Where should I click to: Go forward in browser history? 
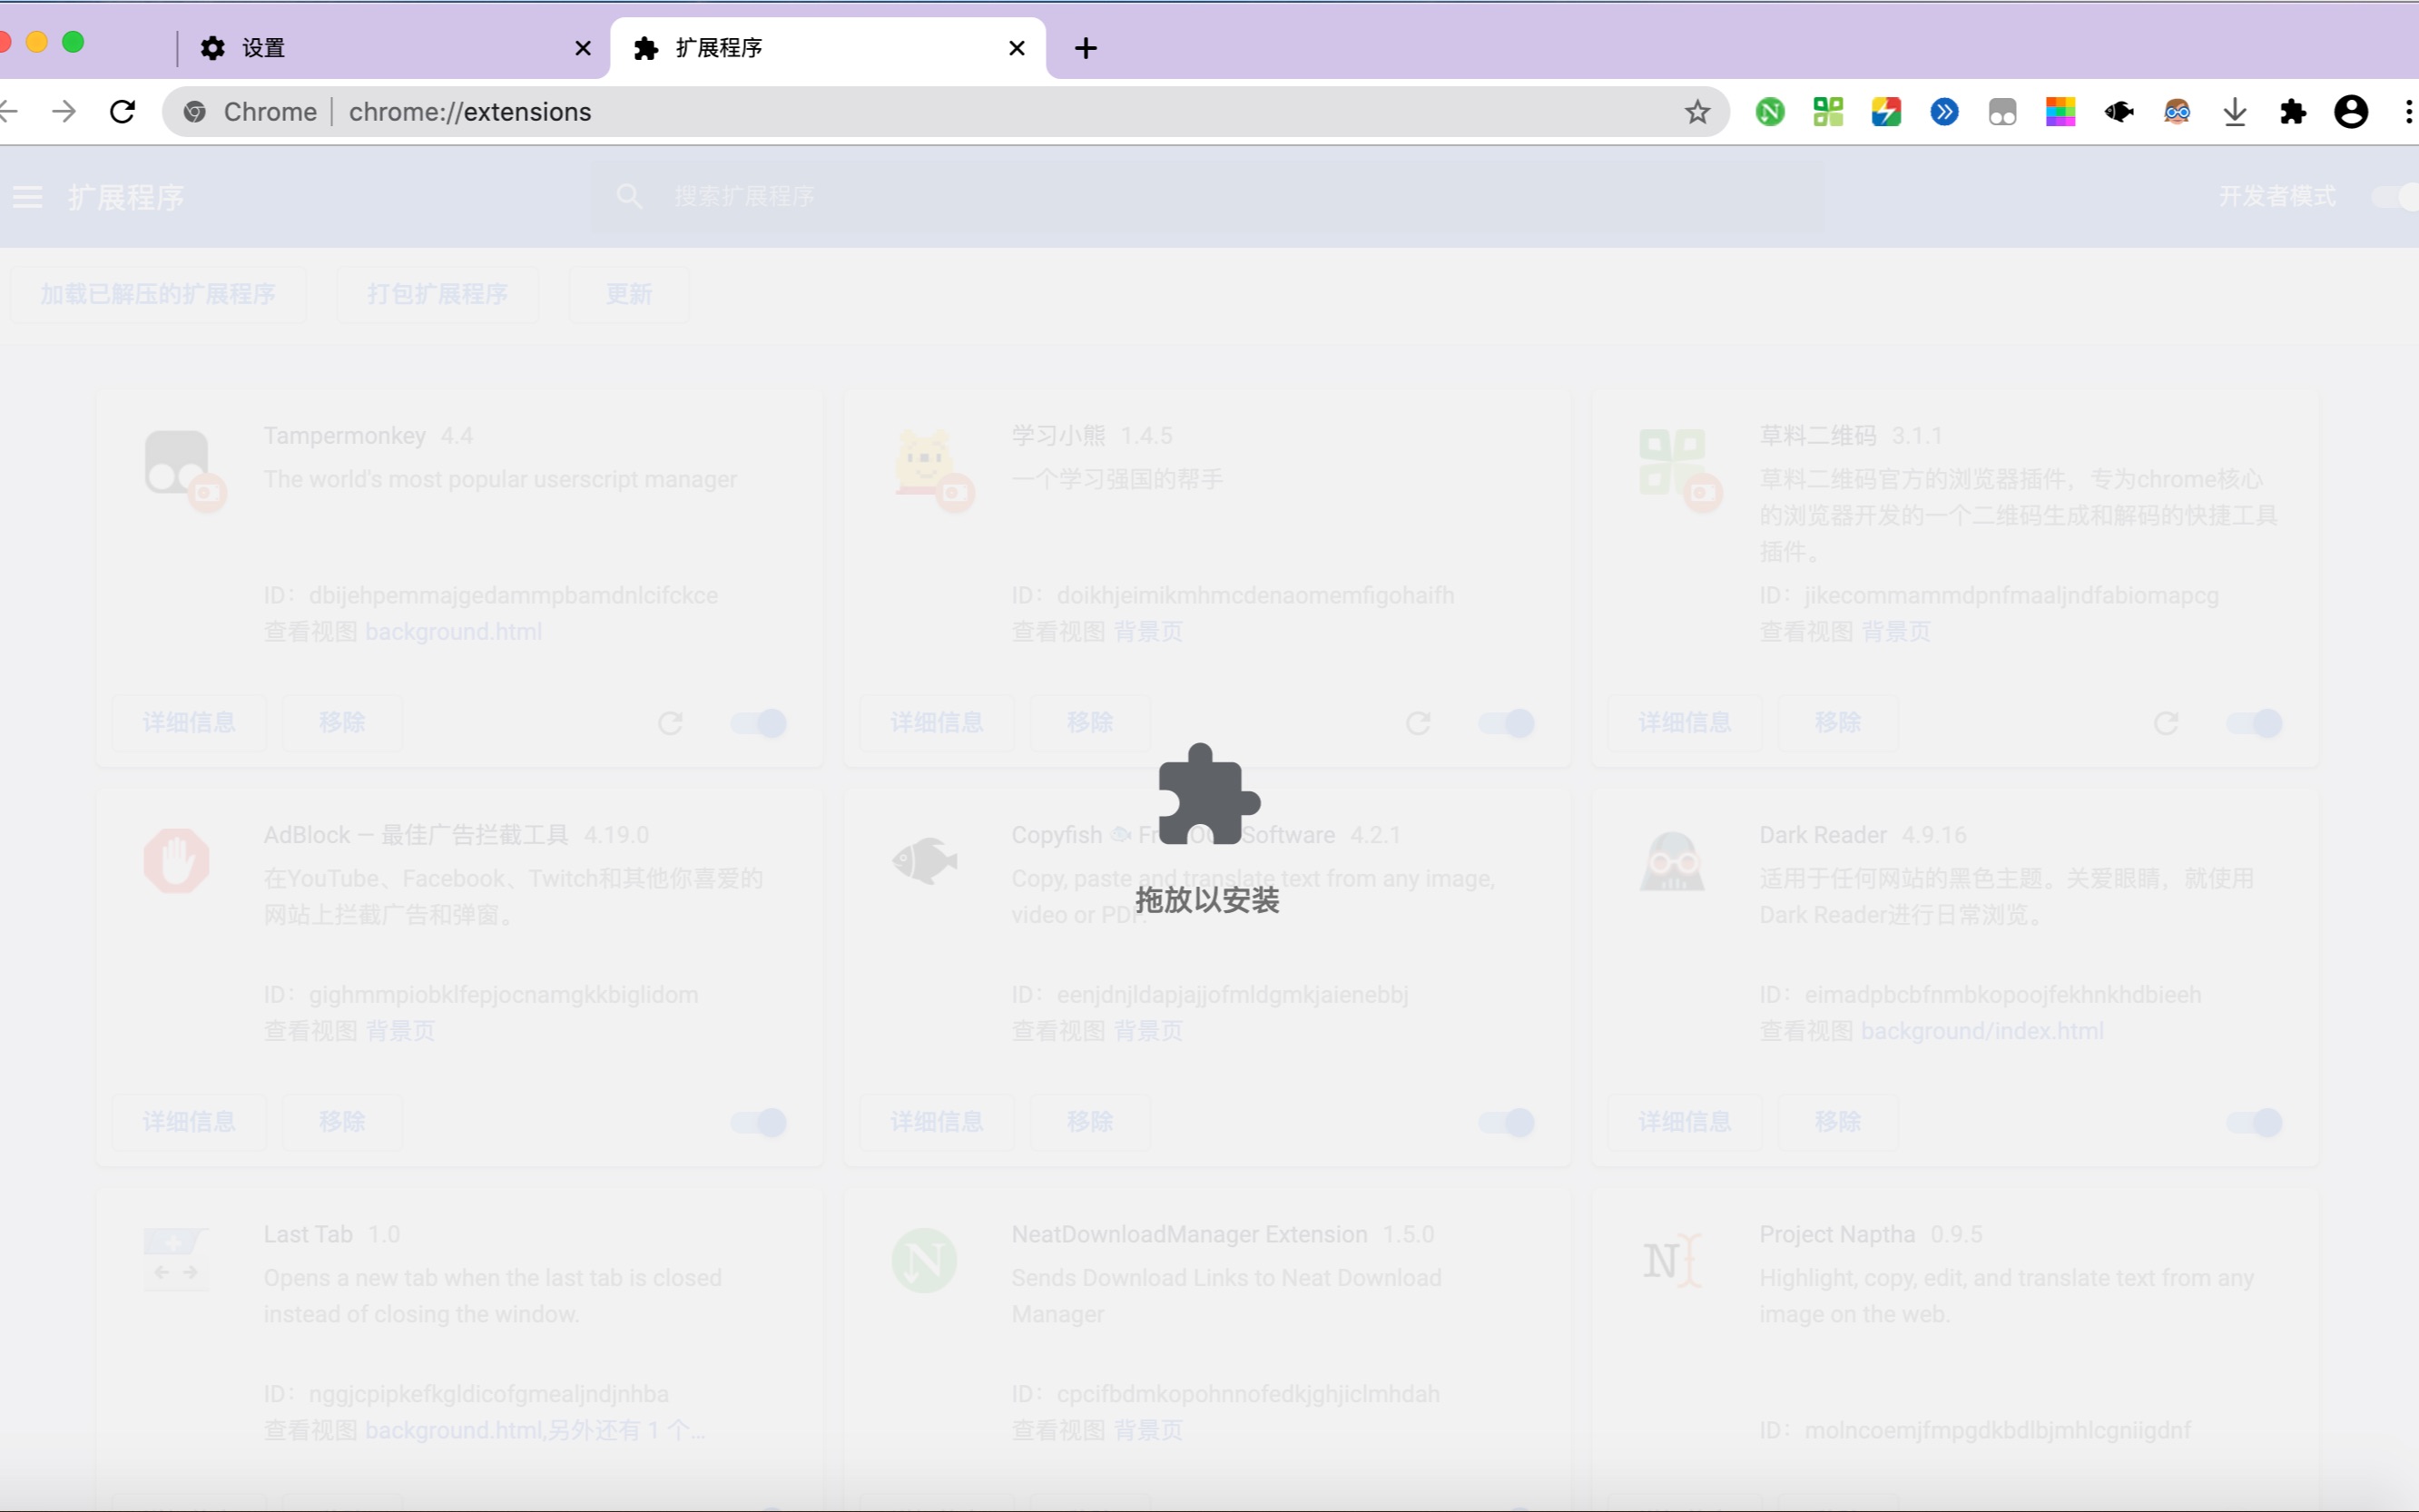coord(64,112)
